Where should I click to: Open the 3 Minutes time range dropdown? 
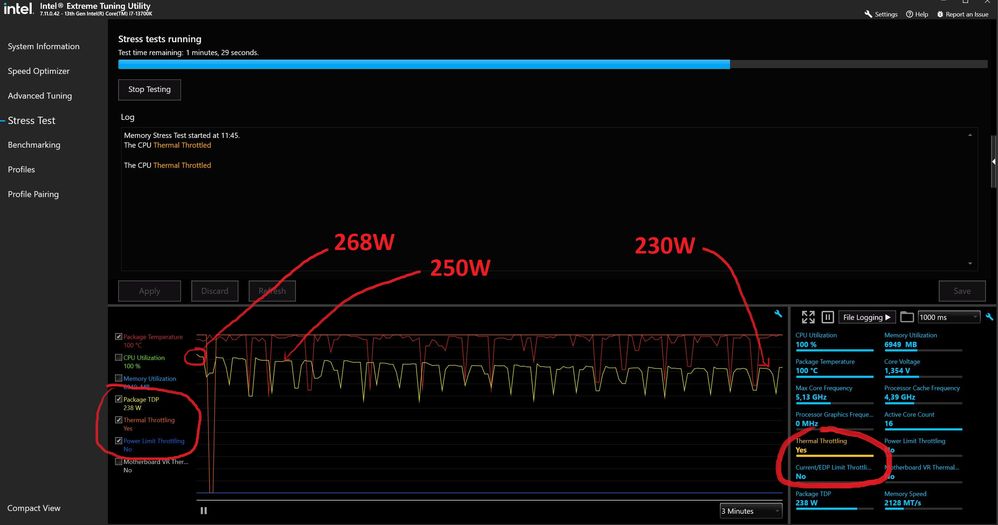pos(751,511)
